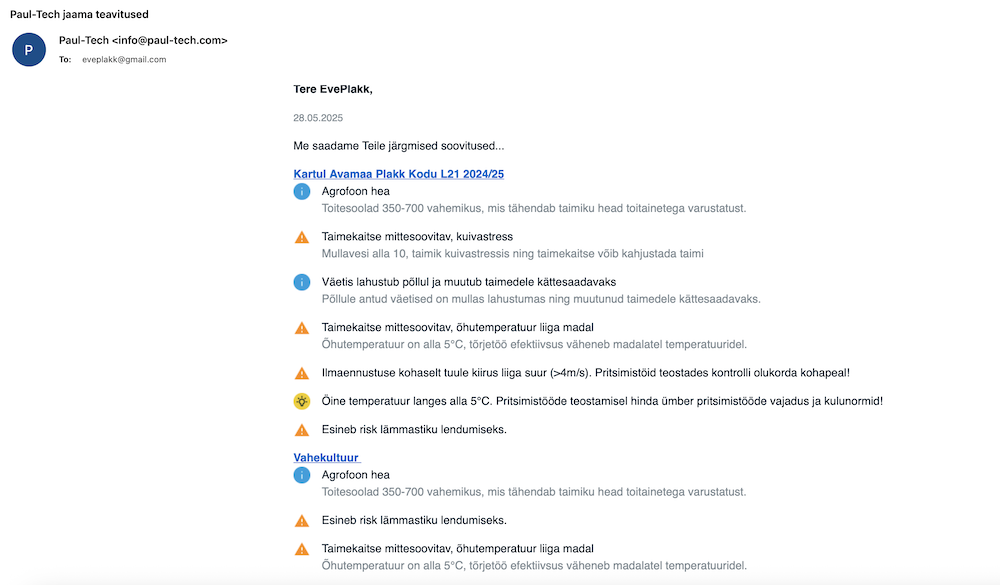Click the warning icon next to kuivastress alert
Image resolution: width=1000 pixels, height=585 pixels.
(302, 237)
